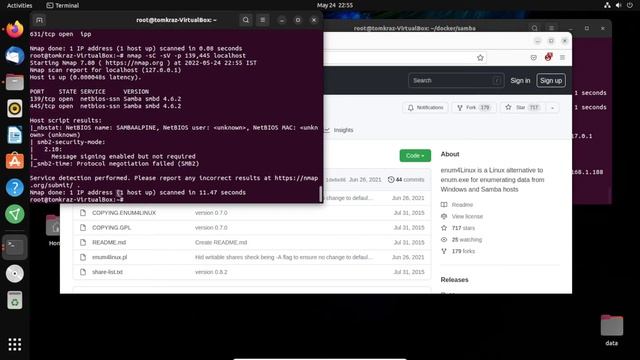Fork the repository with Fork button
Viewport: 640px width, 360px height.
point(474,107)
